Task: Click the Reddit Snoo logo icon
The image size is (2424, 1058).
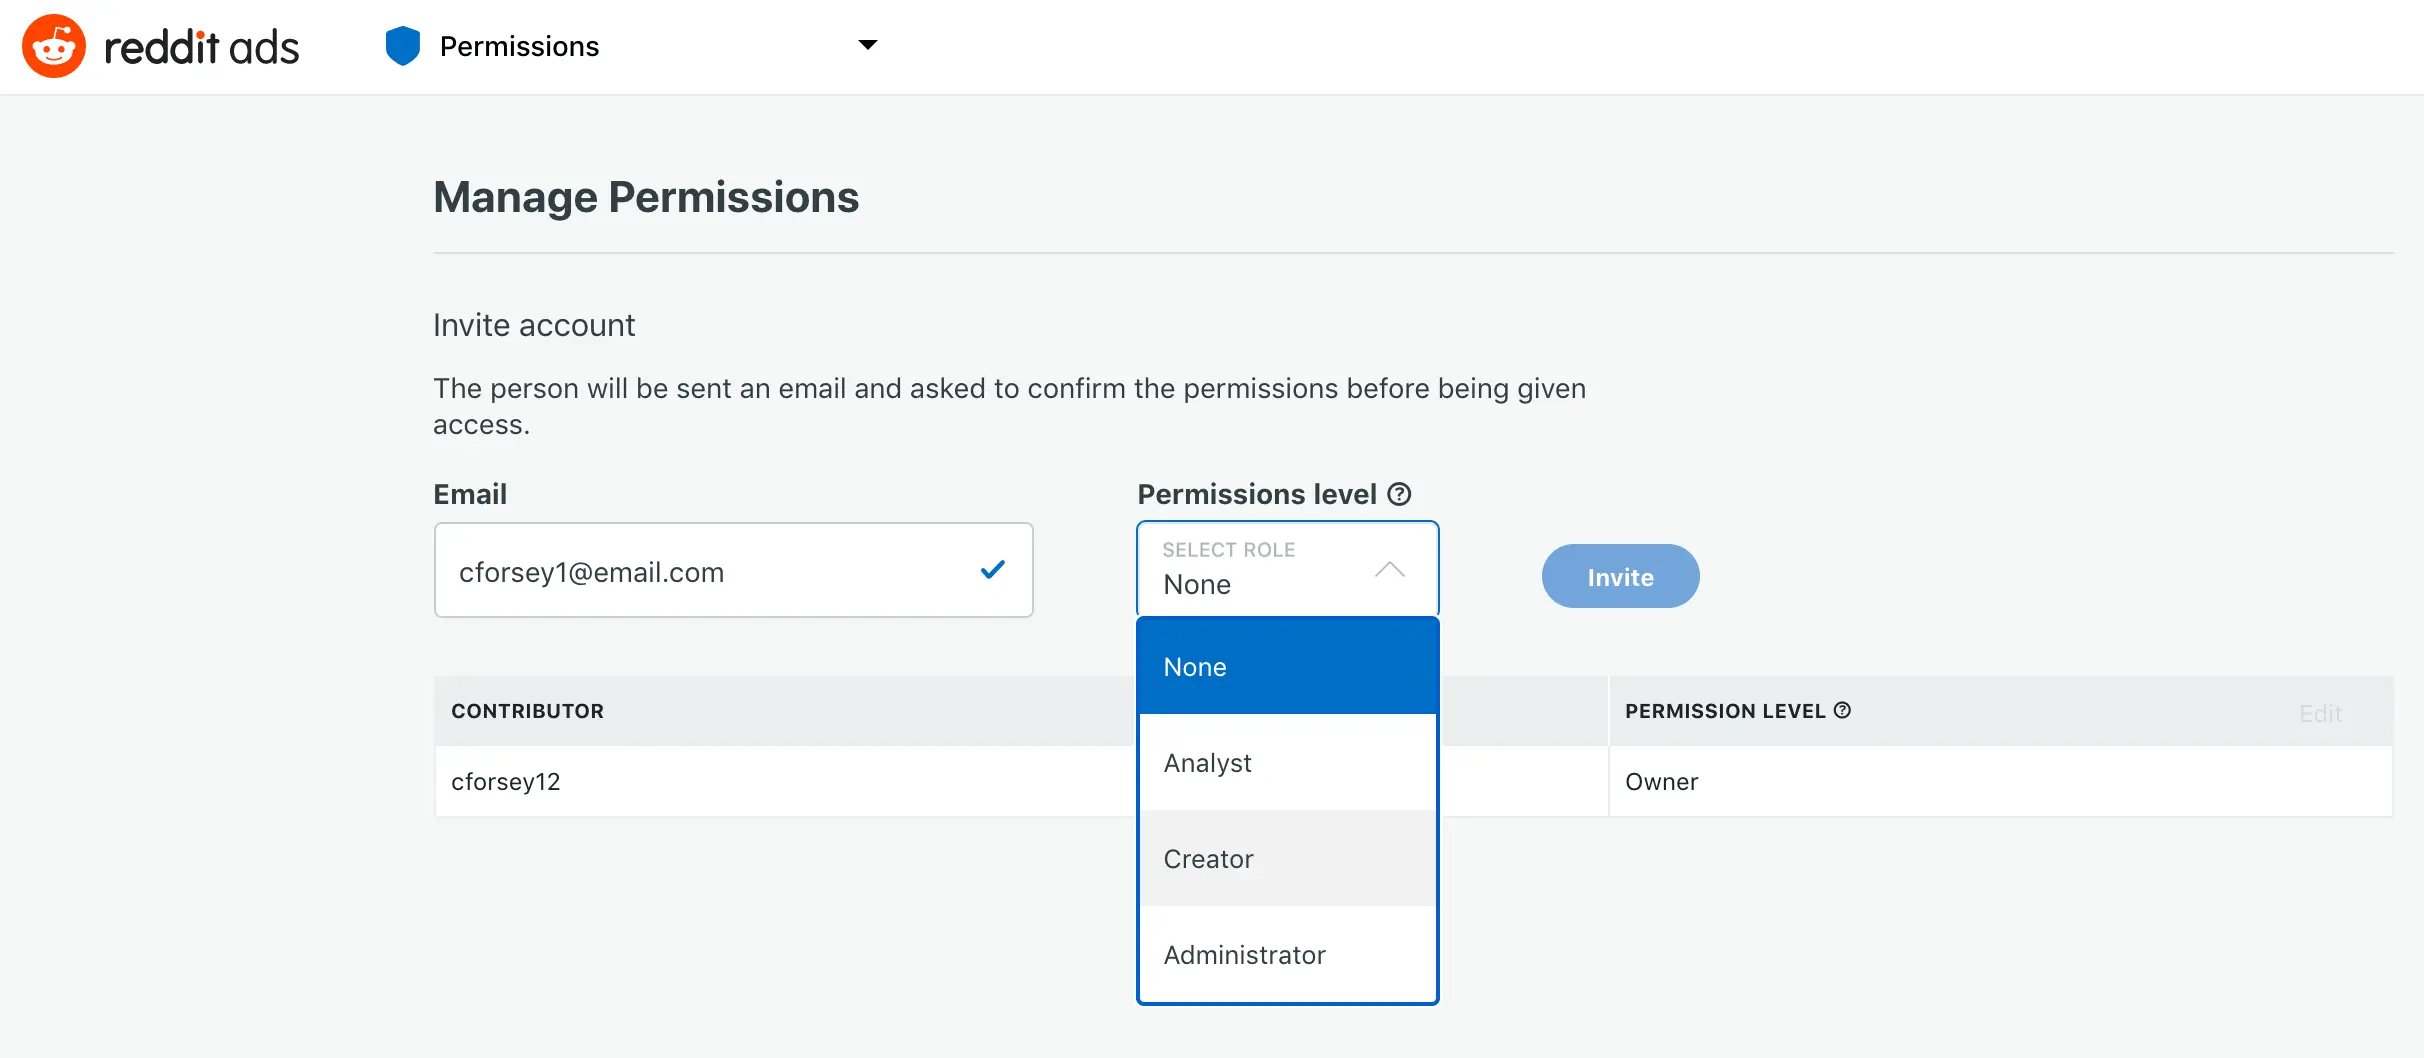Action: (54, 46)
